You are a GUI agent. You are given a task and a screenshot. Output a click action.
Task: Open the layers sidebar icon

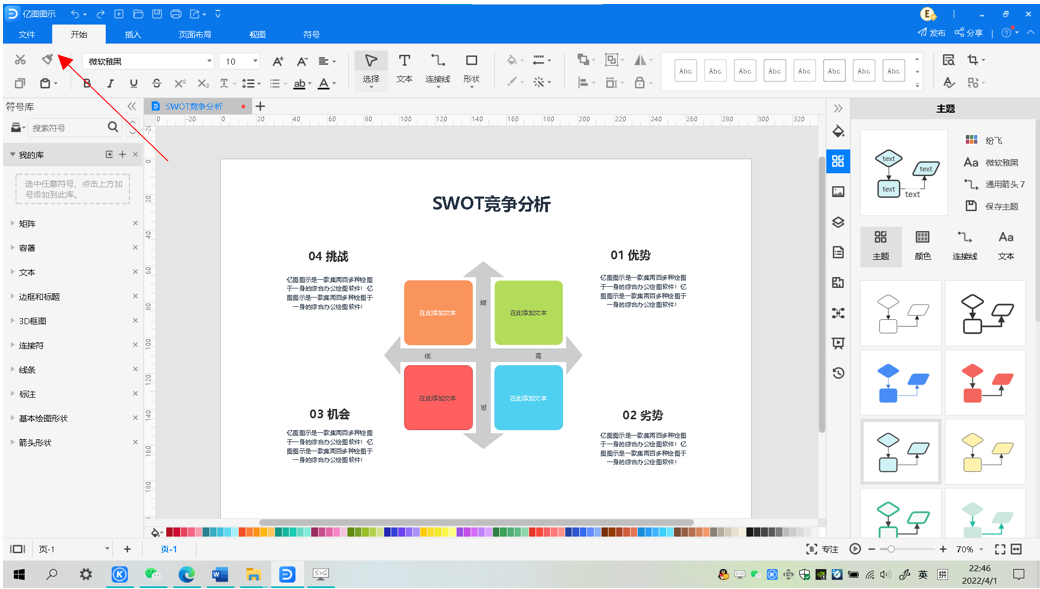(838, 222)
